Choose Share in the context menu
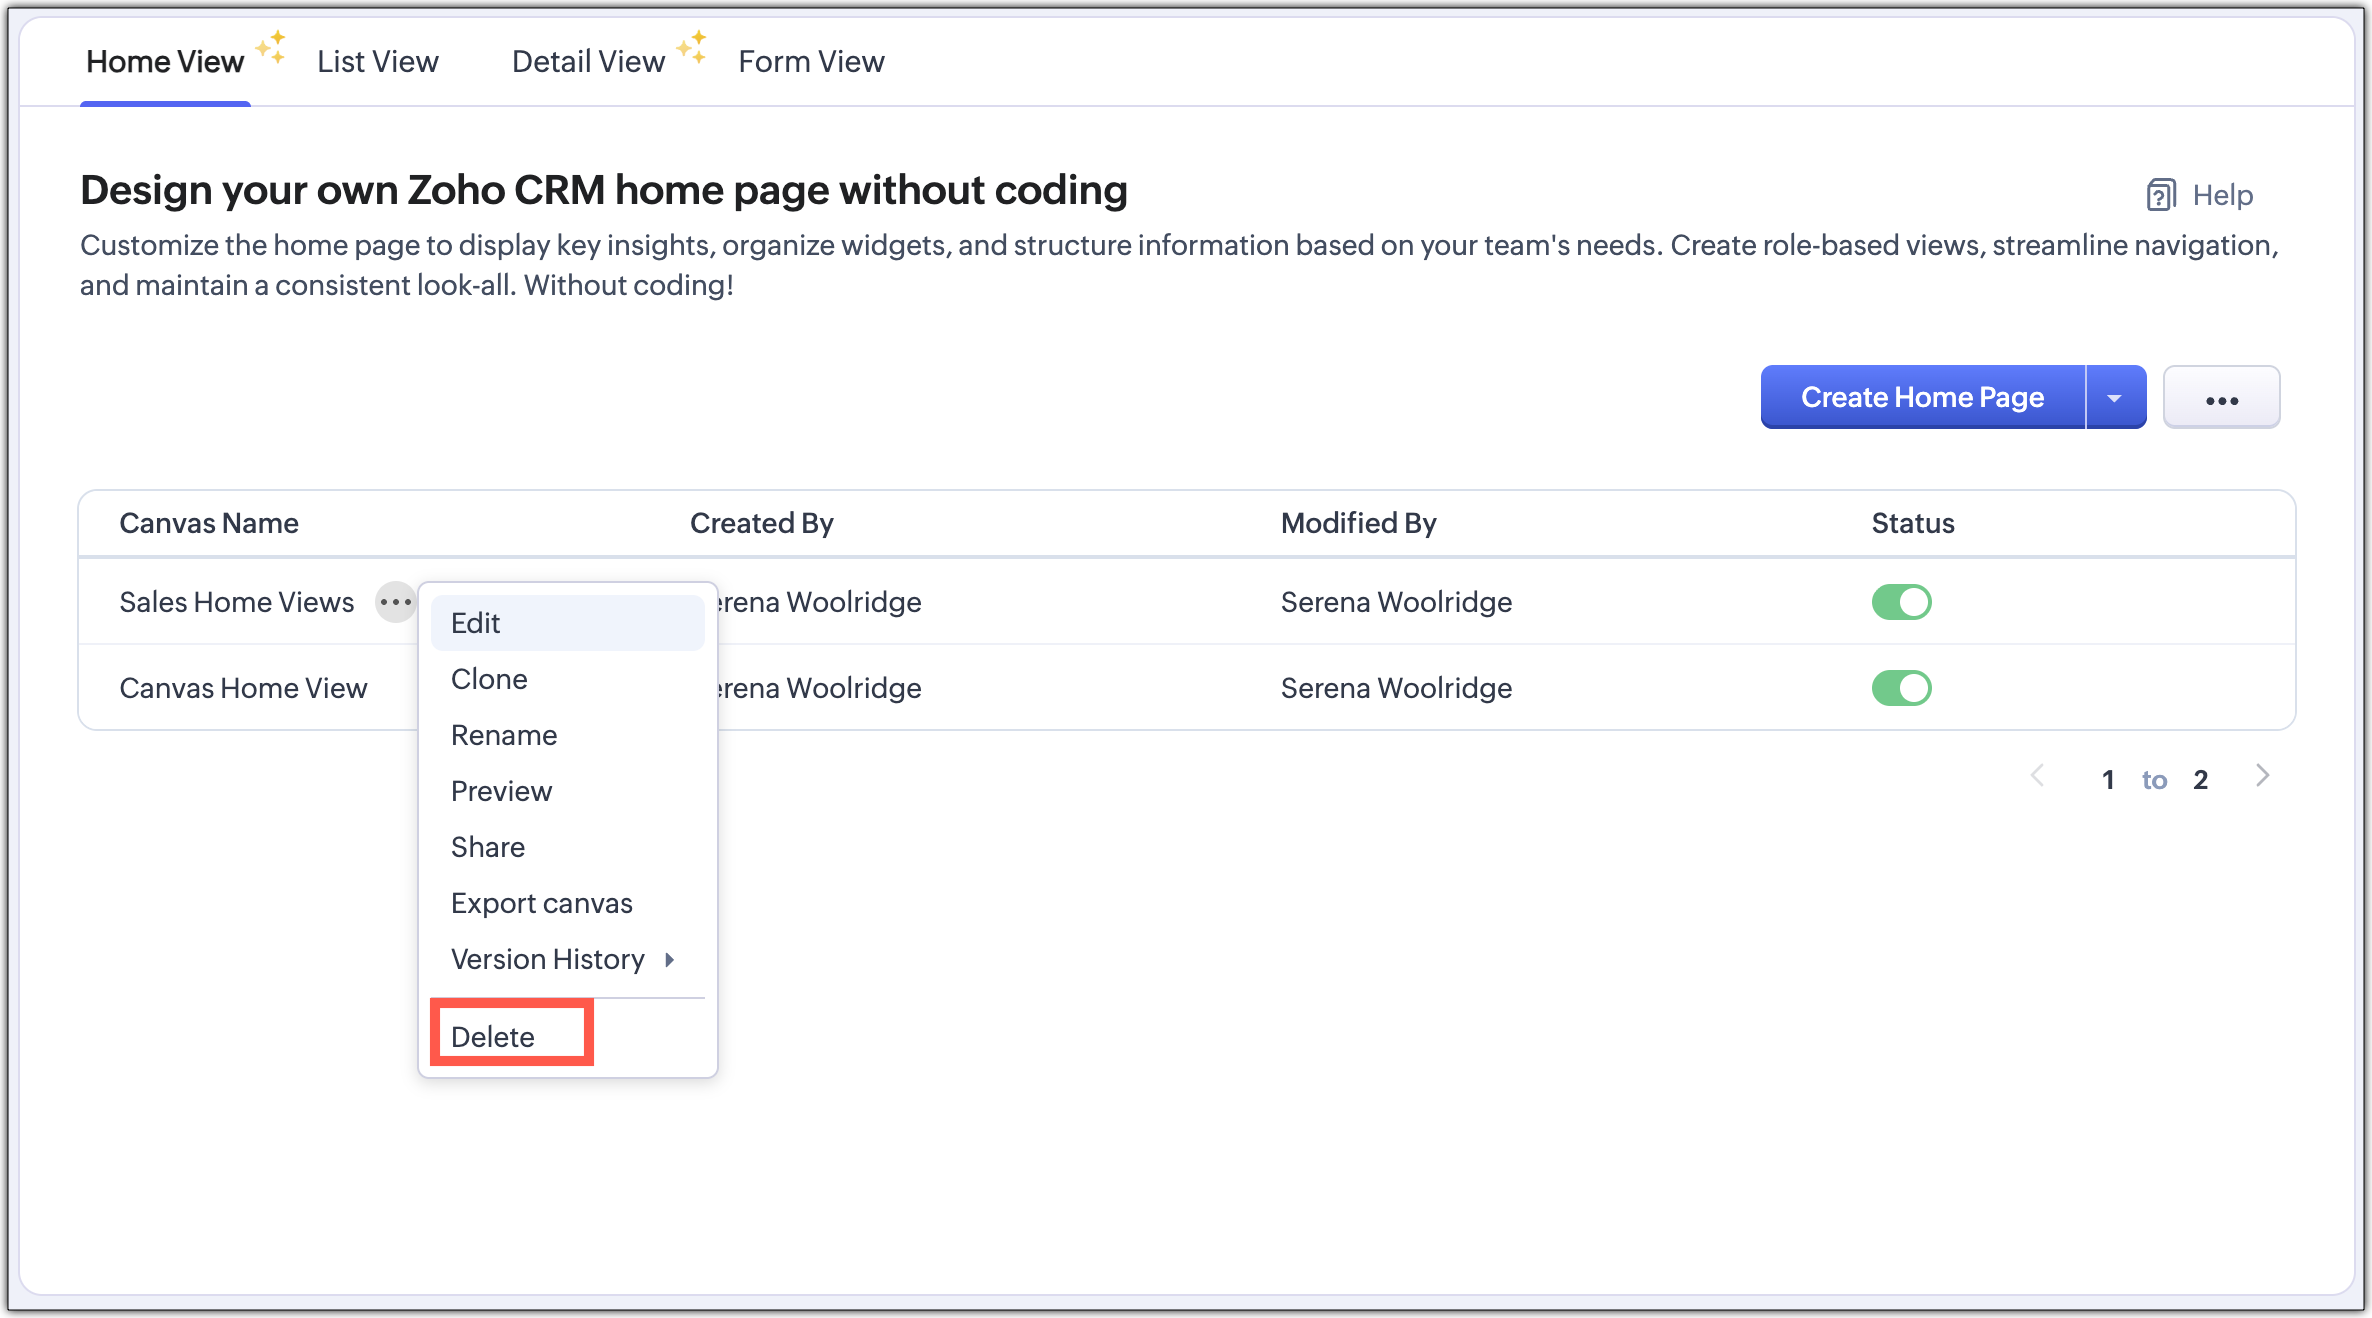This screenshot has height=1318, width=2372. point(488,847)
